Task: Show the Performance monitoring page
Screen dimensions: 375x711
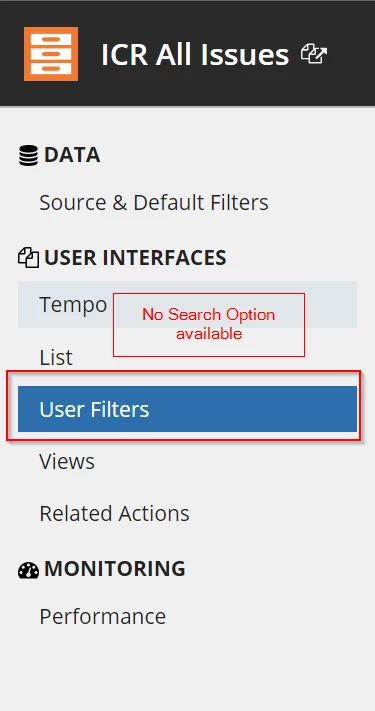Action: (x=102, y=616)
